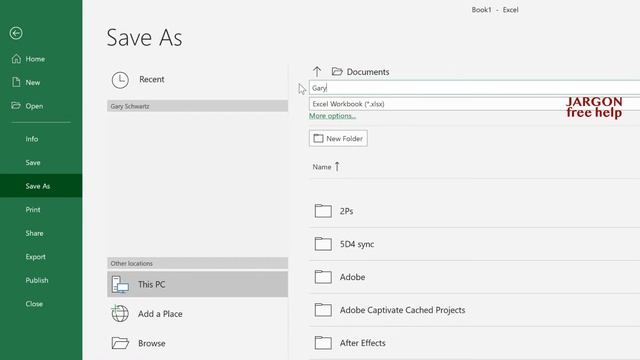Choose Save in the sidebar
The height and width of the screenshot is (360, 640).
click(x=33, y=162)
